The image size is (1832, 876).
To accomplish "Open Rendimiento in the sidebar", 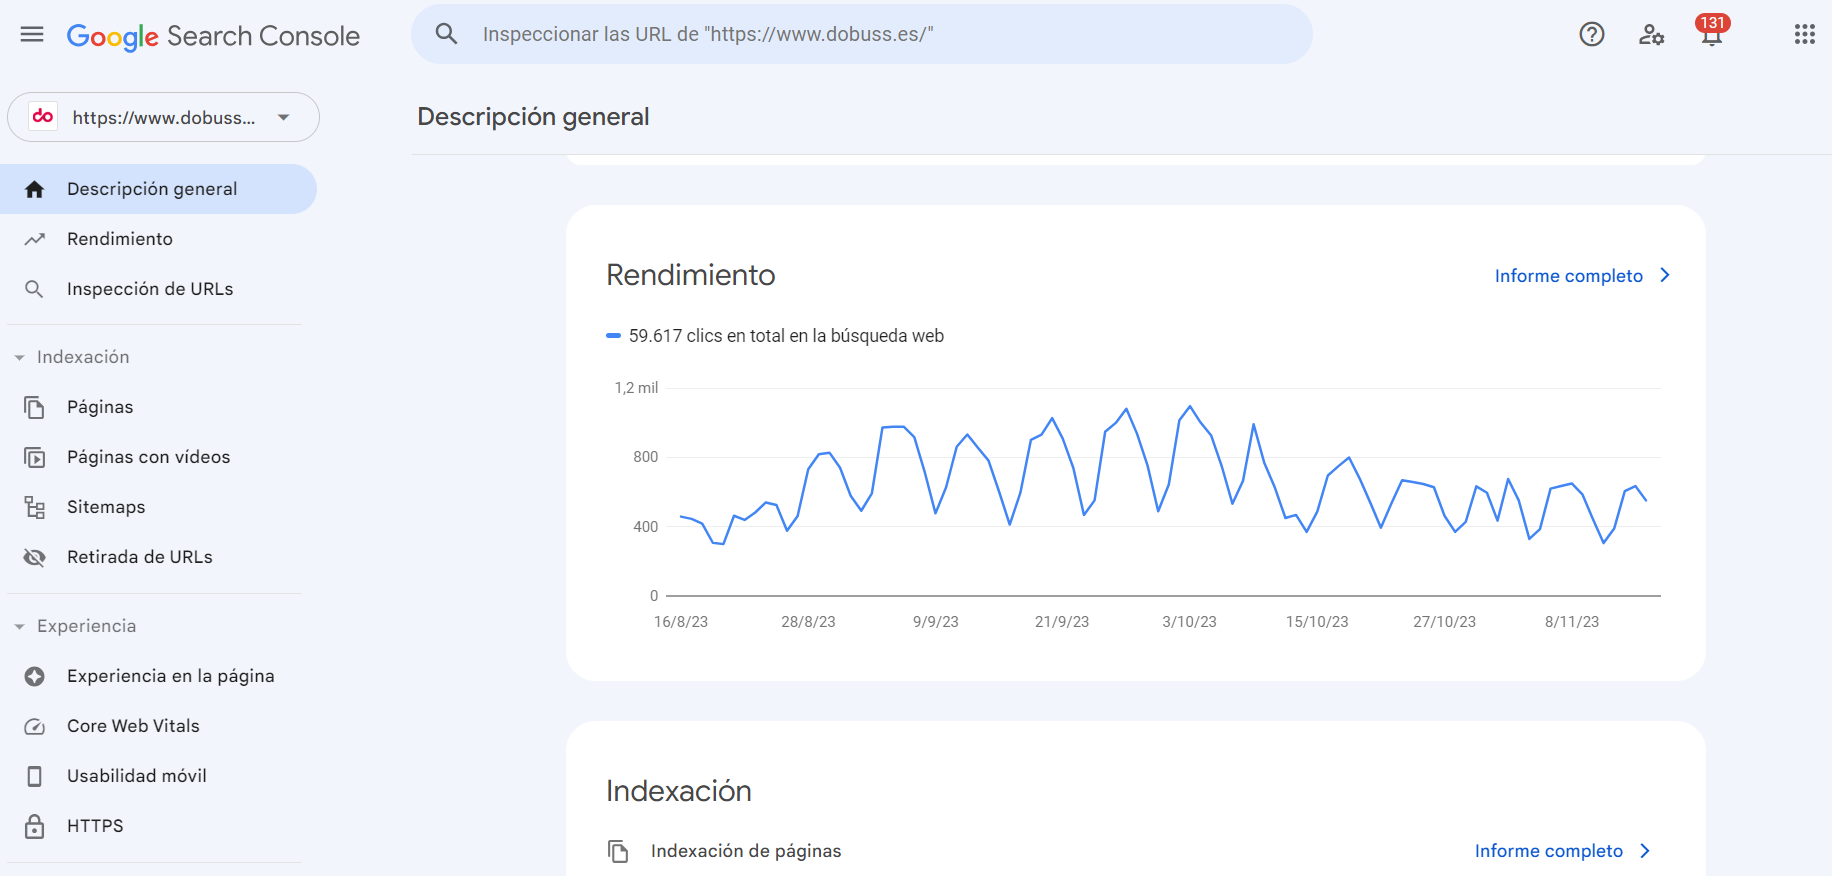I will pos(158,239).
